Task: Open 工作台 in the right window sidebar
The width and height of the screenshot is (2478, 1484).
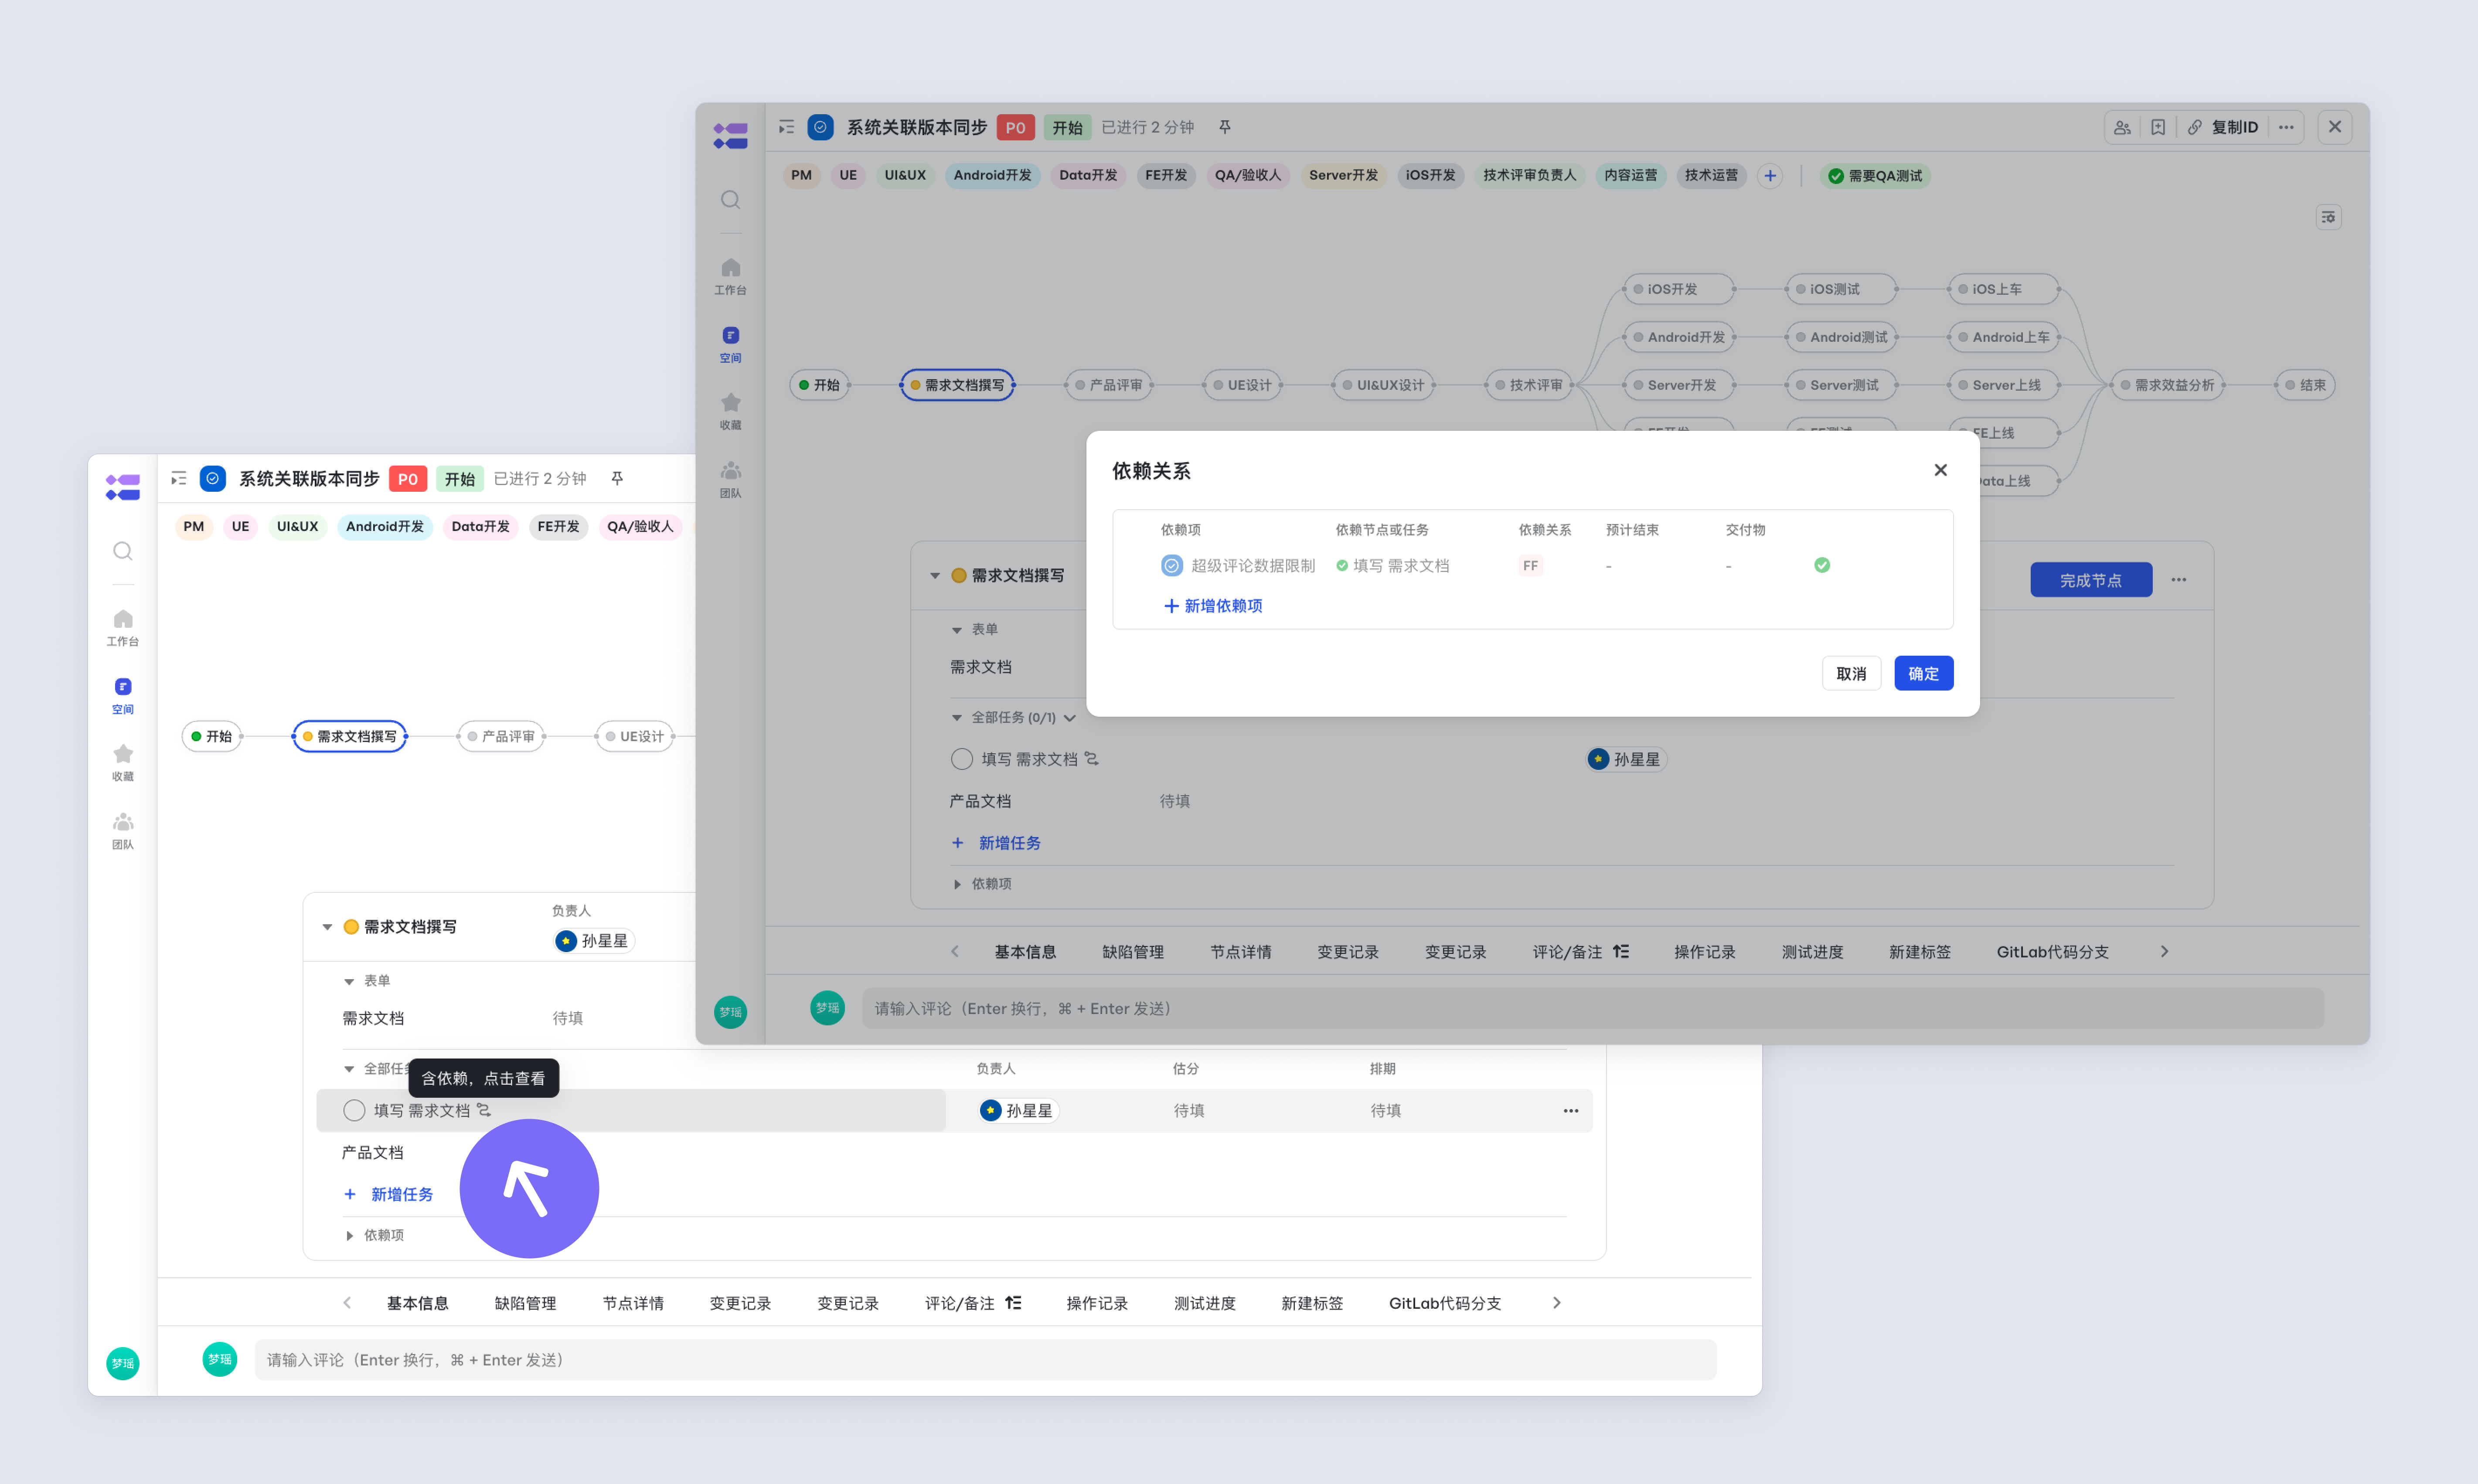Action: pyautogui.click(x=731, y=277)
